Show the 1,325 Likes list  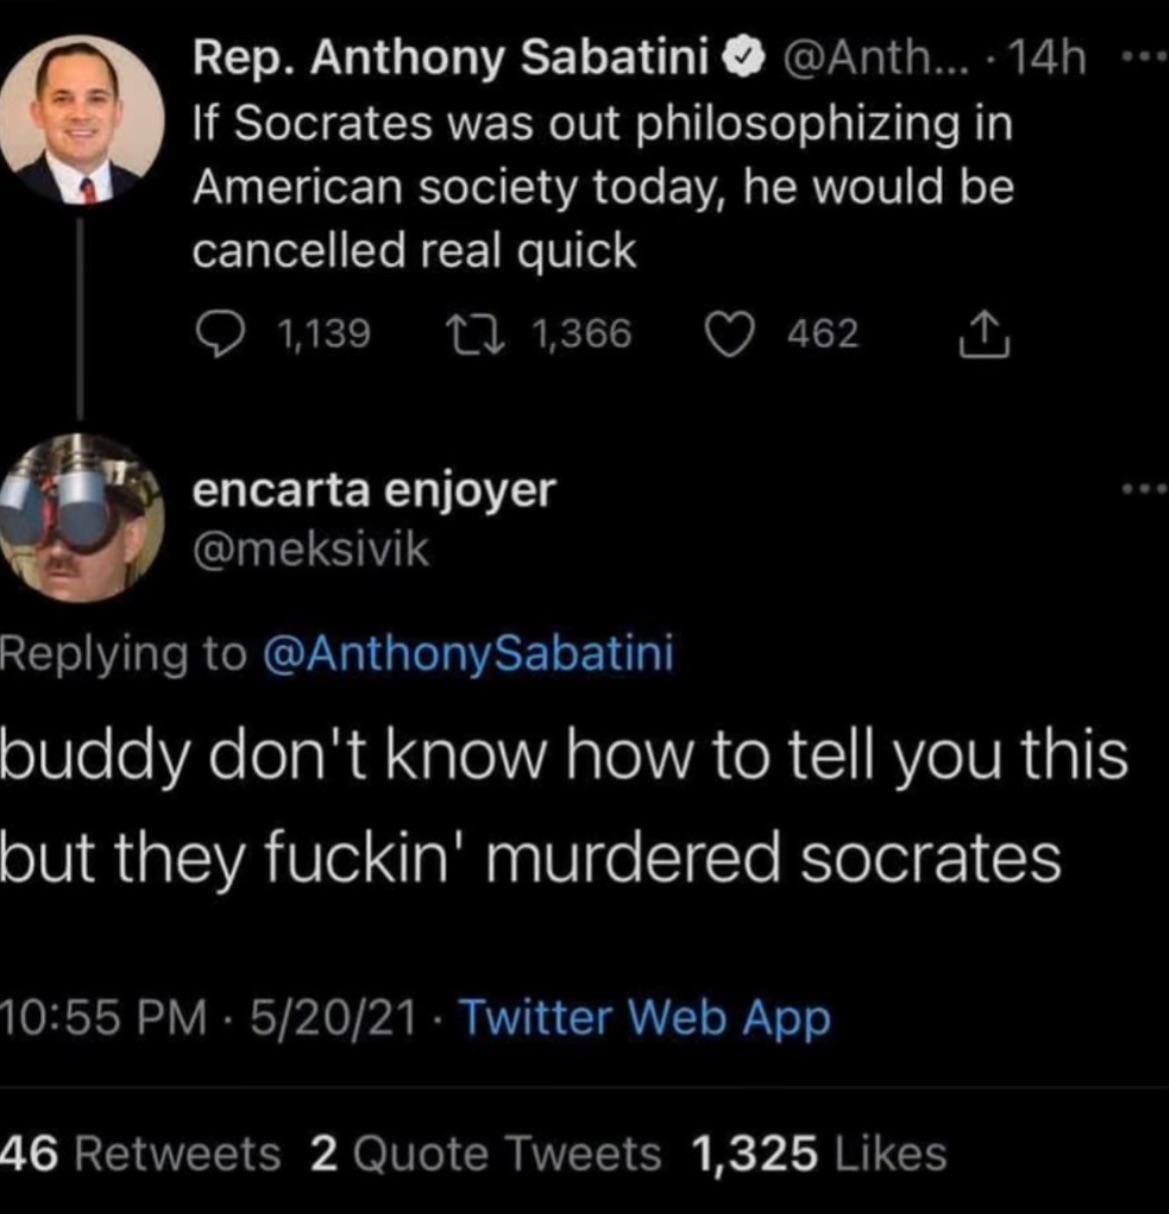(x=818, y=1154)
